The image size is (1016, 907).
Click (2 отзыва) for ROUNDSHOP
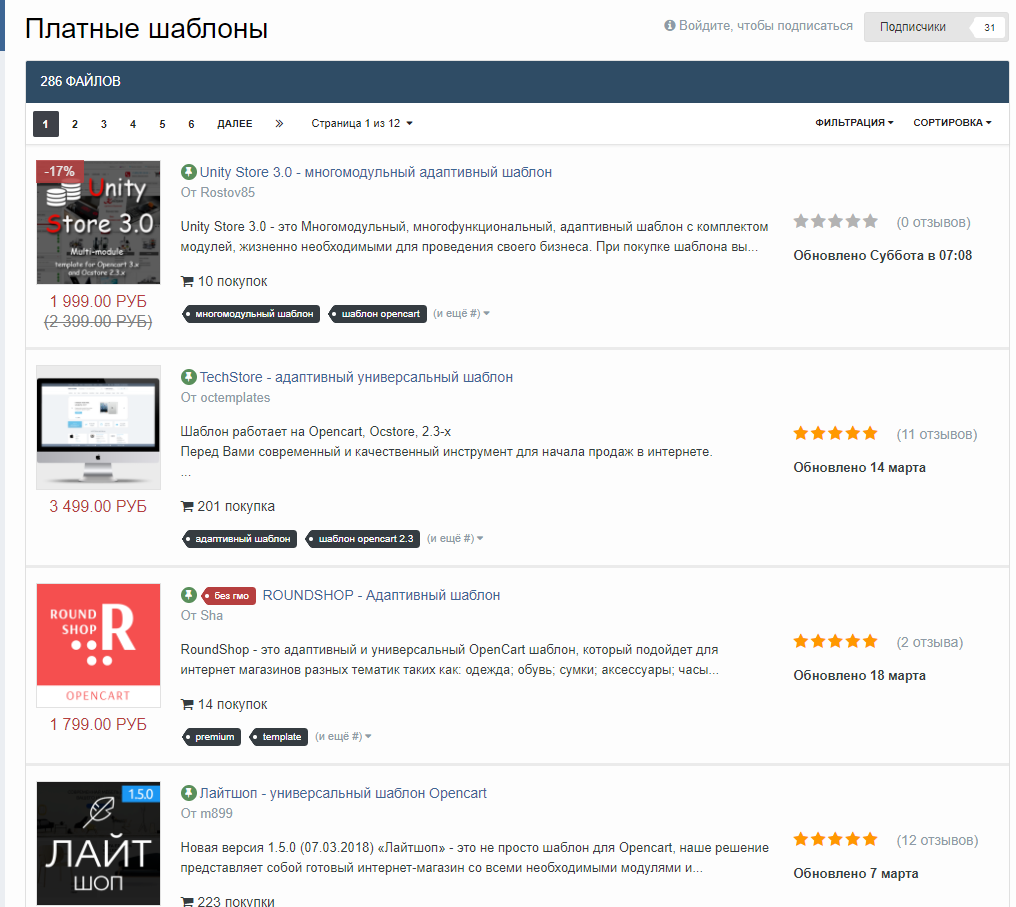930,642
